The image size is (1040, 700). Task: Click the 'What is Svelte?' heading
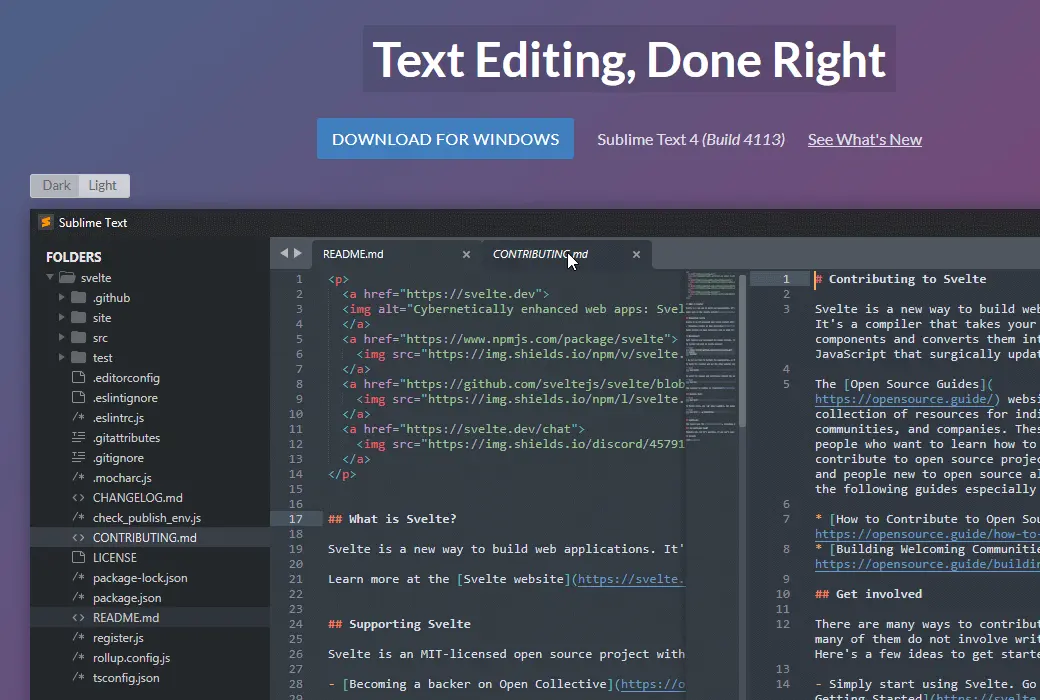pos(392,519)
